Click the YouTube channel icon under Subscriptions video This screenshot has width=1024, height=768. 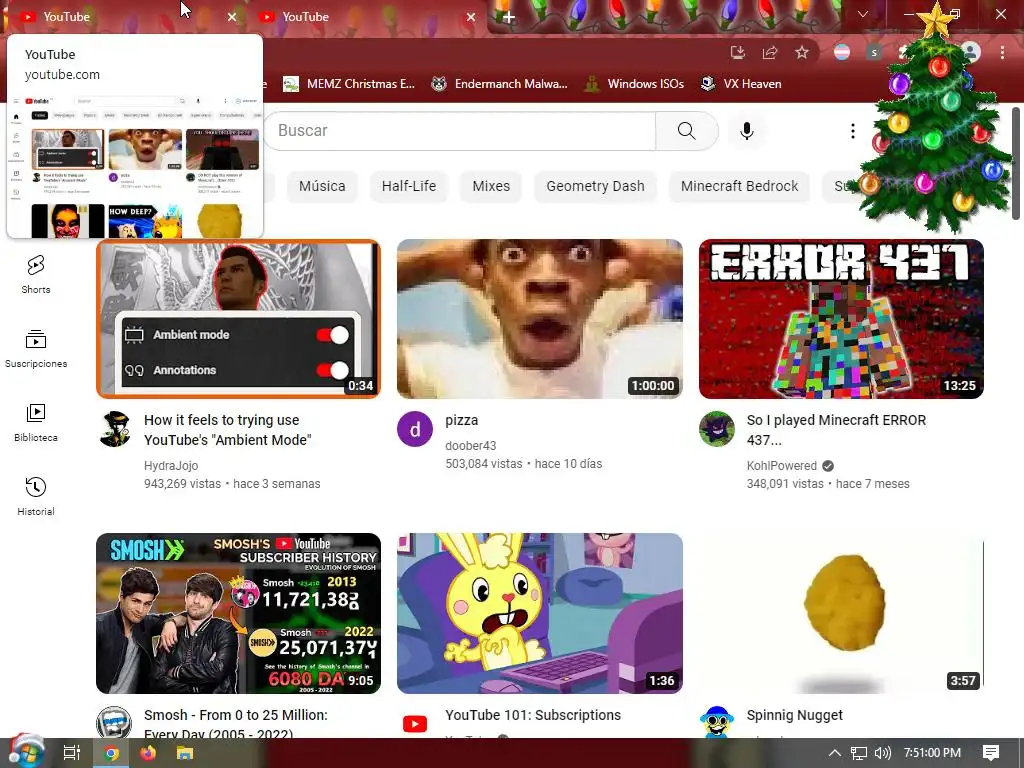(x=415, y=723)
